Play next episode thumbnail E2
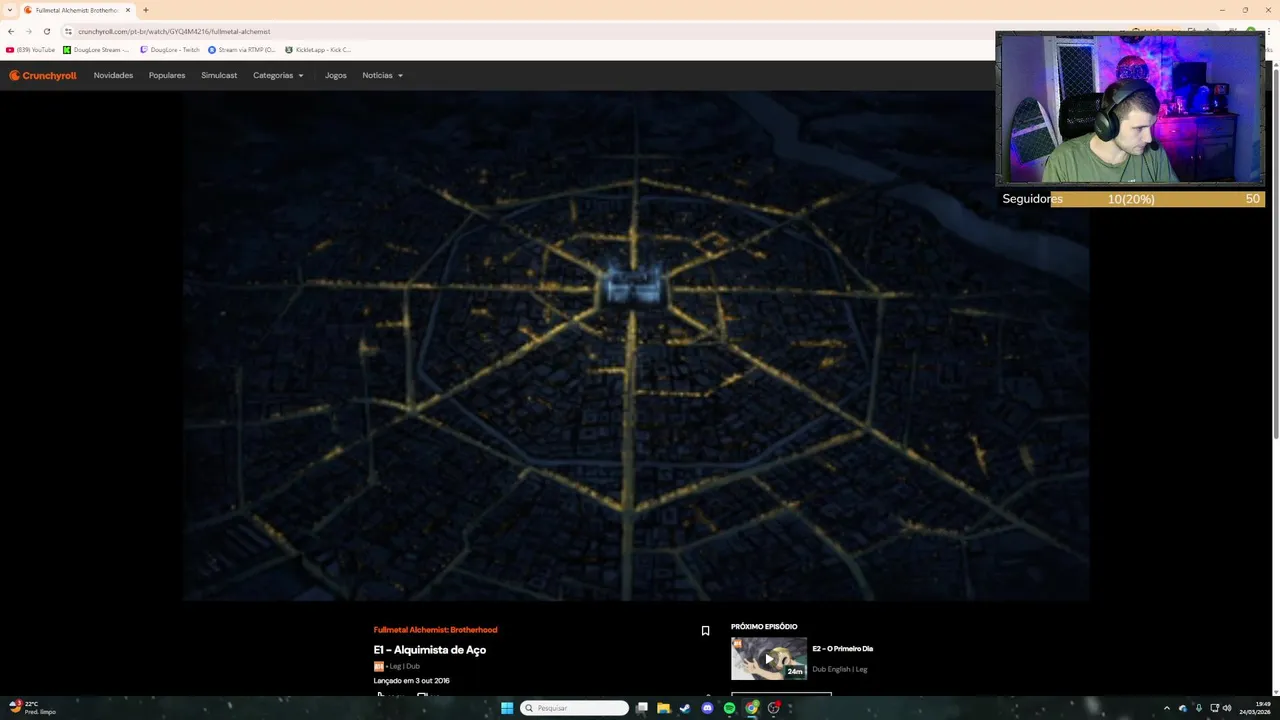 [768, 659]
